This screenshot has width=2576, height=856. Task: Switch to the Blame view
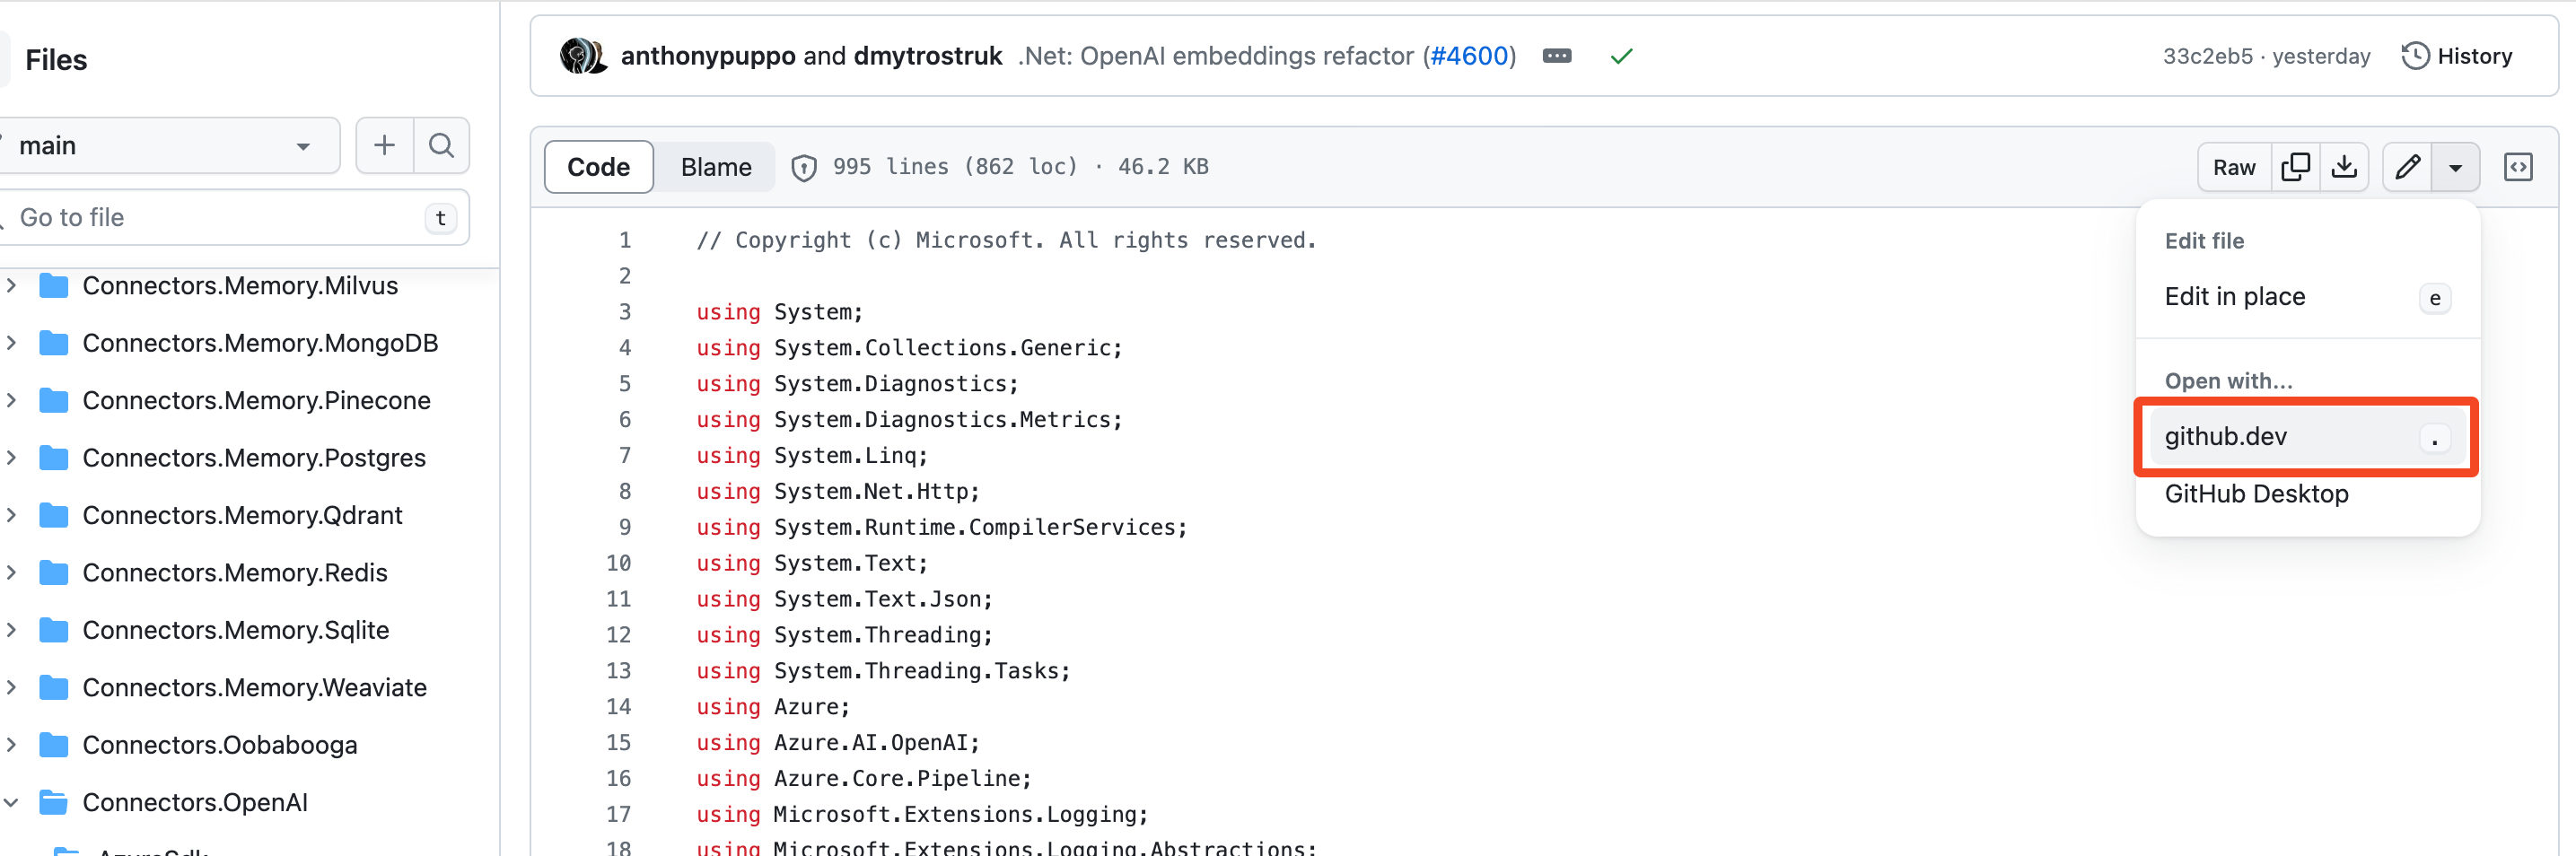[x=715, y=167]
